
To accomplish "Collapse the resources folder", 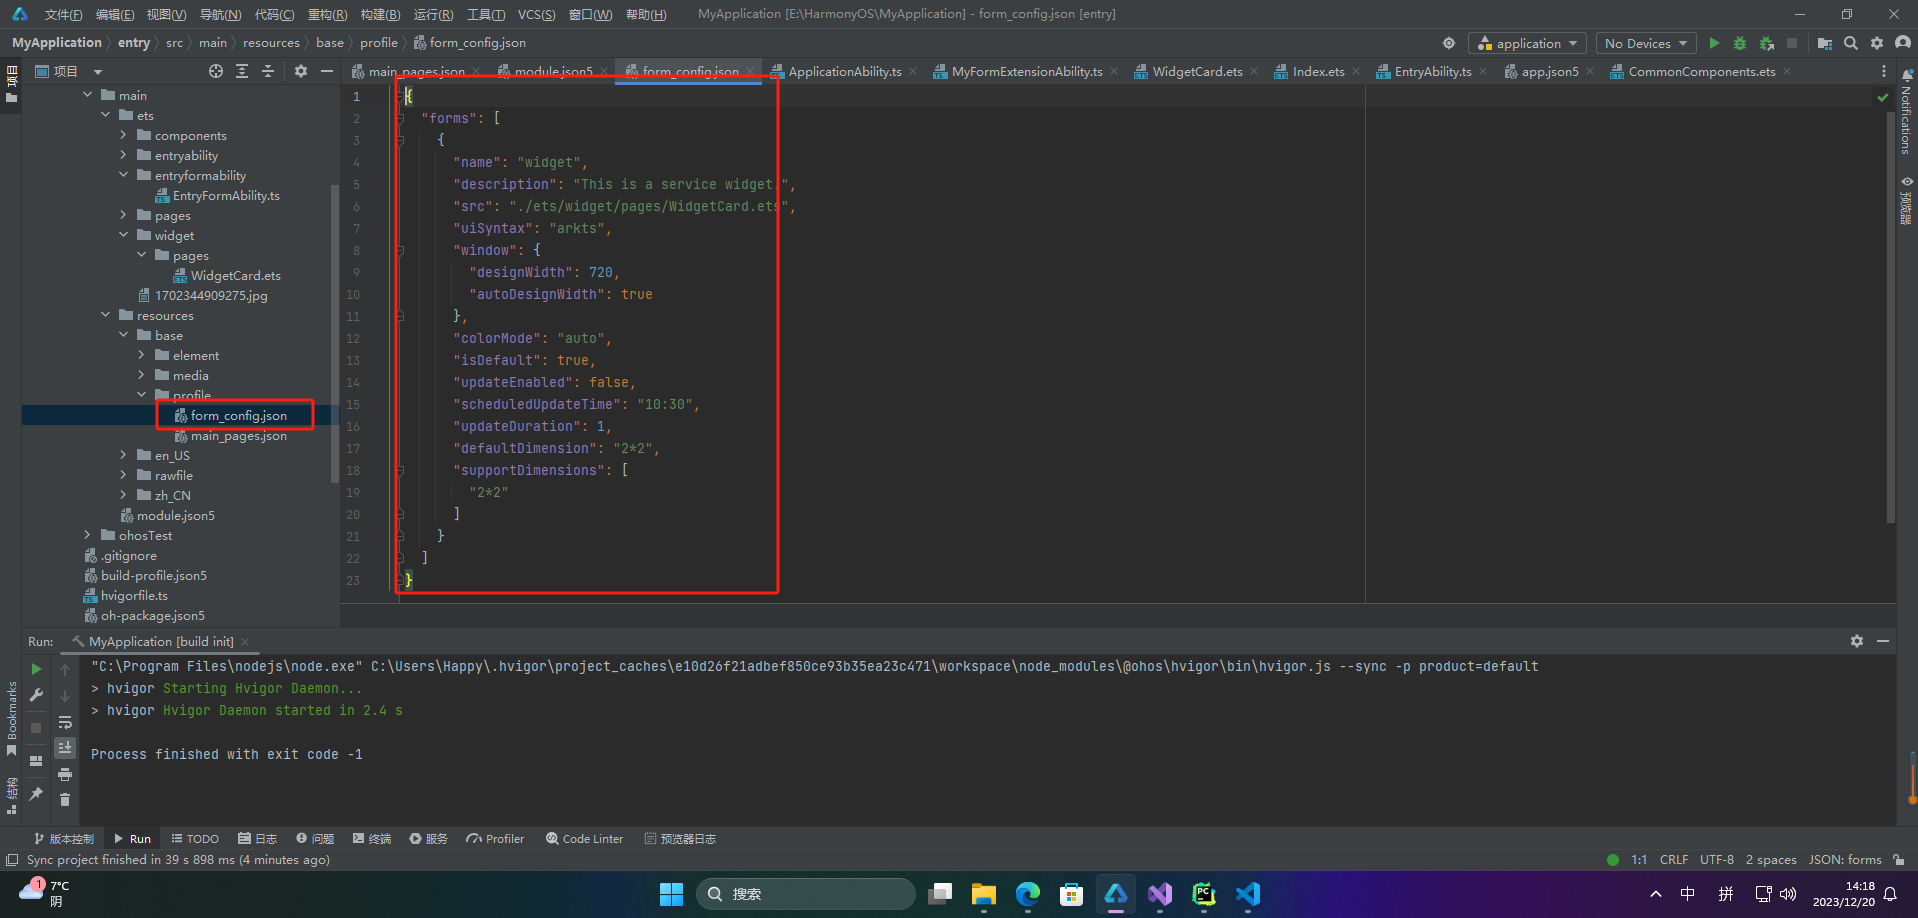I will point(106,315).
